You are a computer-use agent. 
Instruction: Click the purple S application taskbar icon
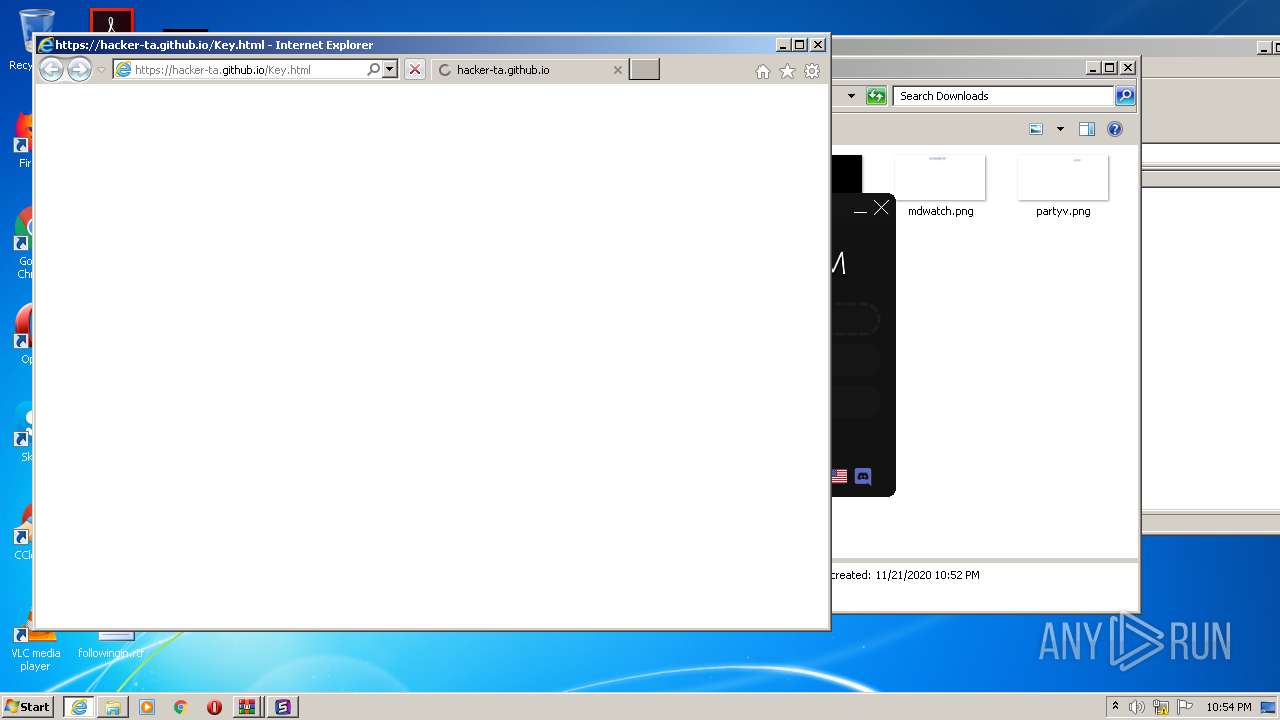(x=282, y=707)
